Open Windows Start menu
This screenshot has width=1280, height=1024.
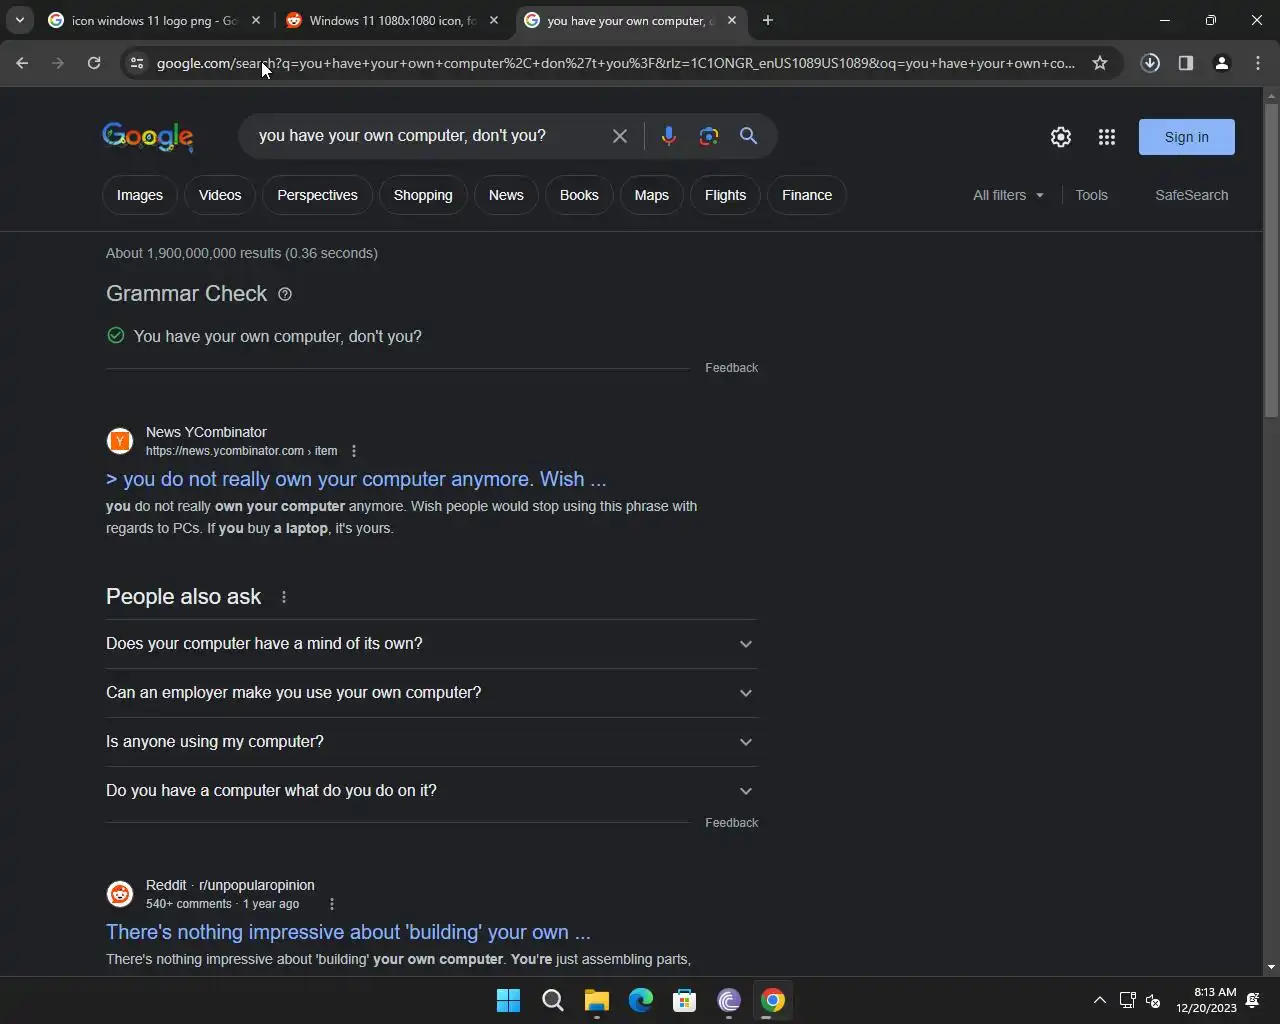[508, 1000]
